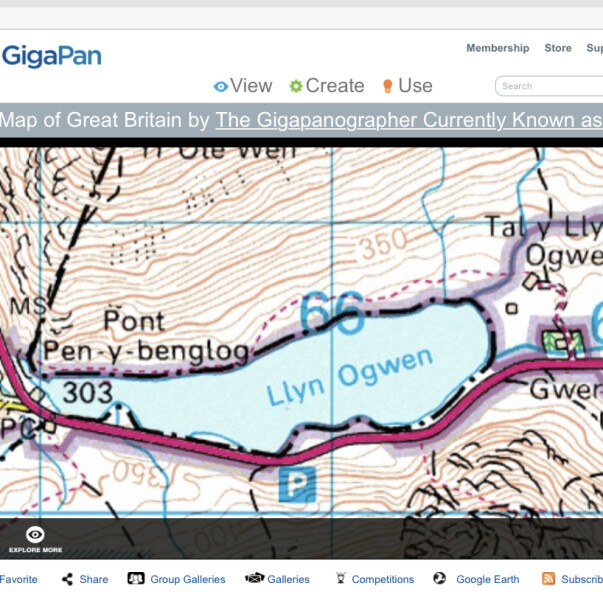Open the Share link

[93, 579]
